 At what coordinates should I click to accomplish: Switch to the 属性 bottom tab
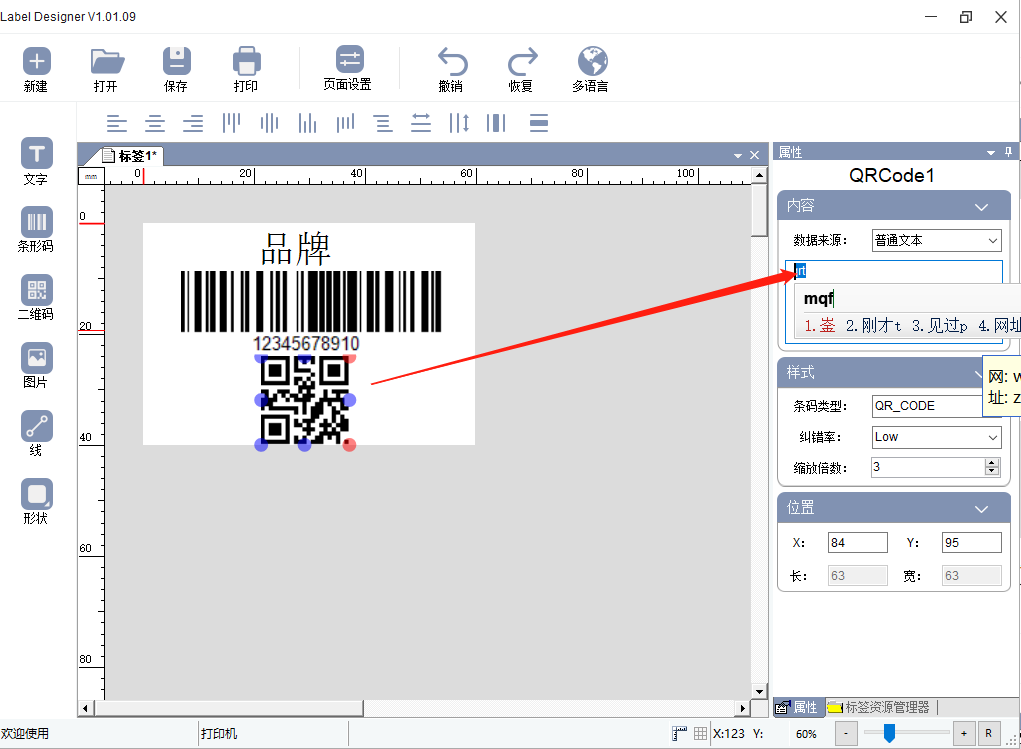pyautogui.click(x=798, y=707)
